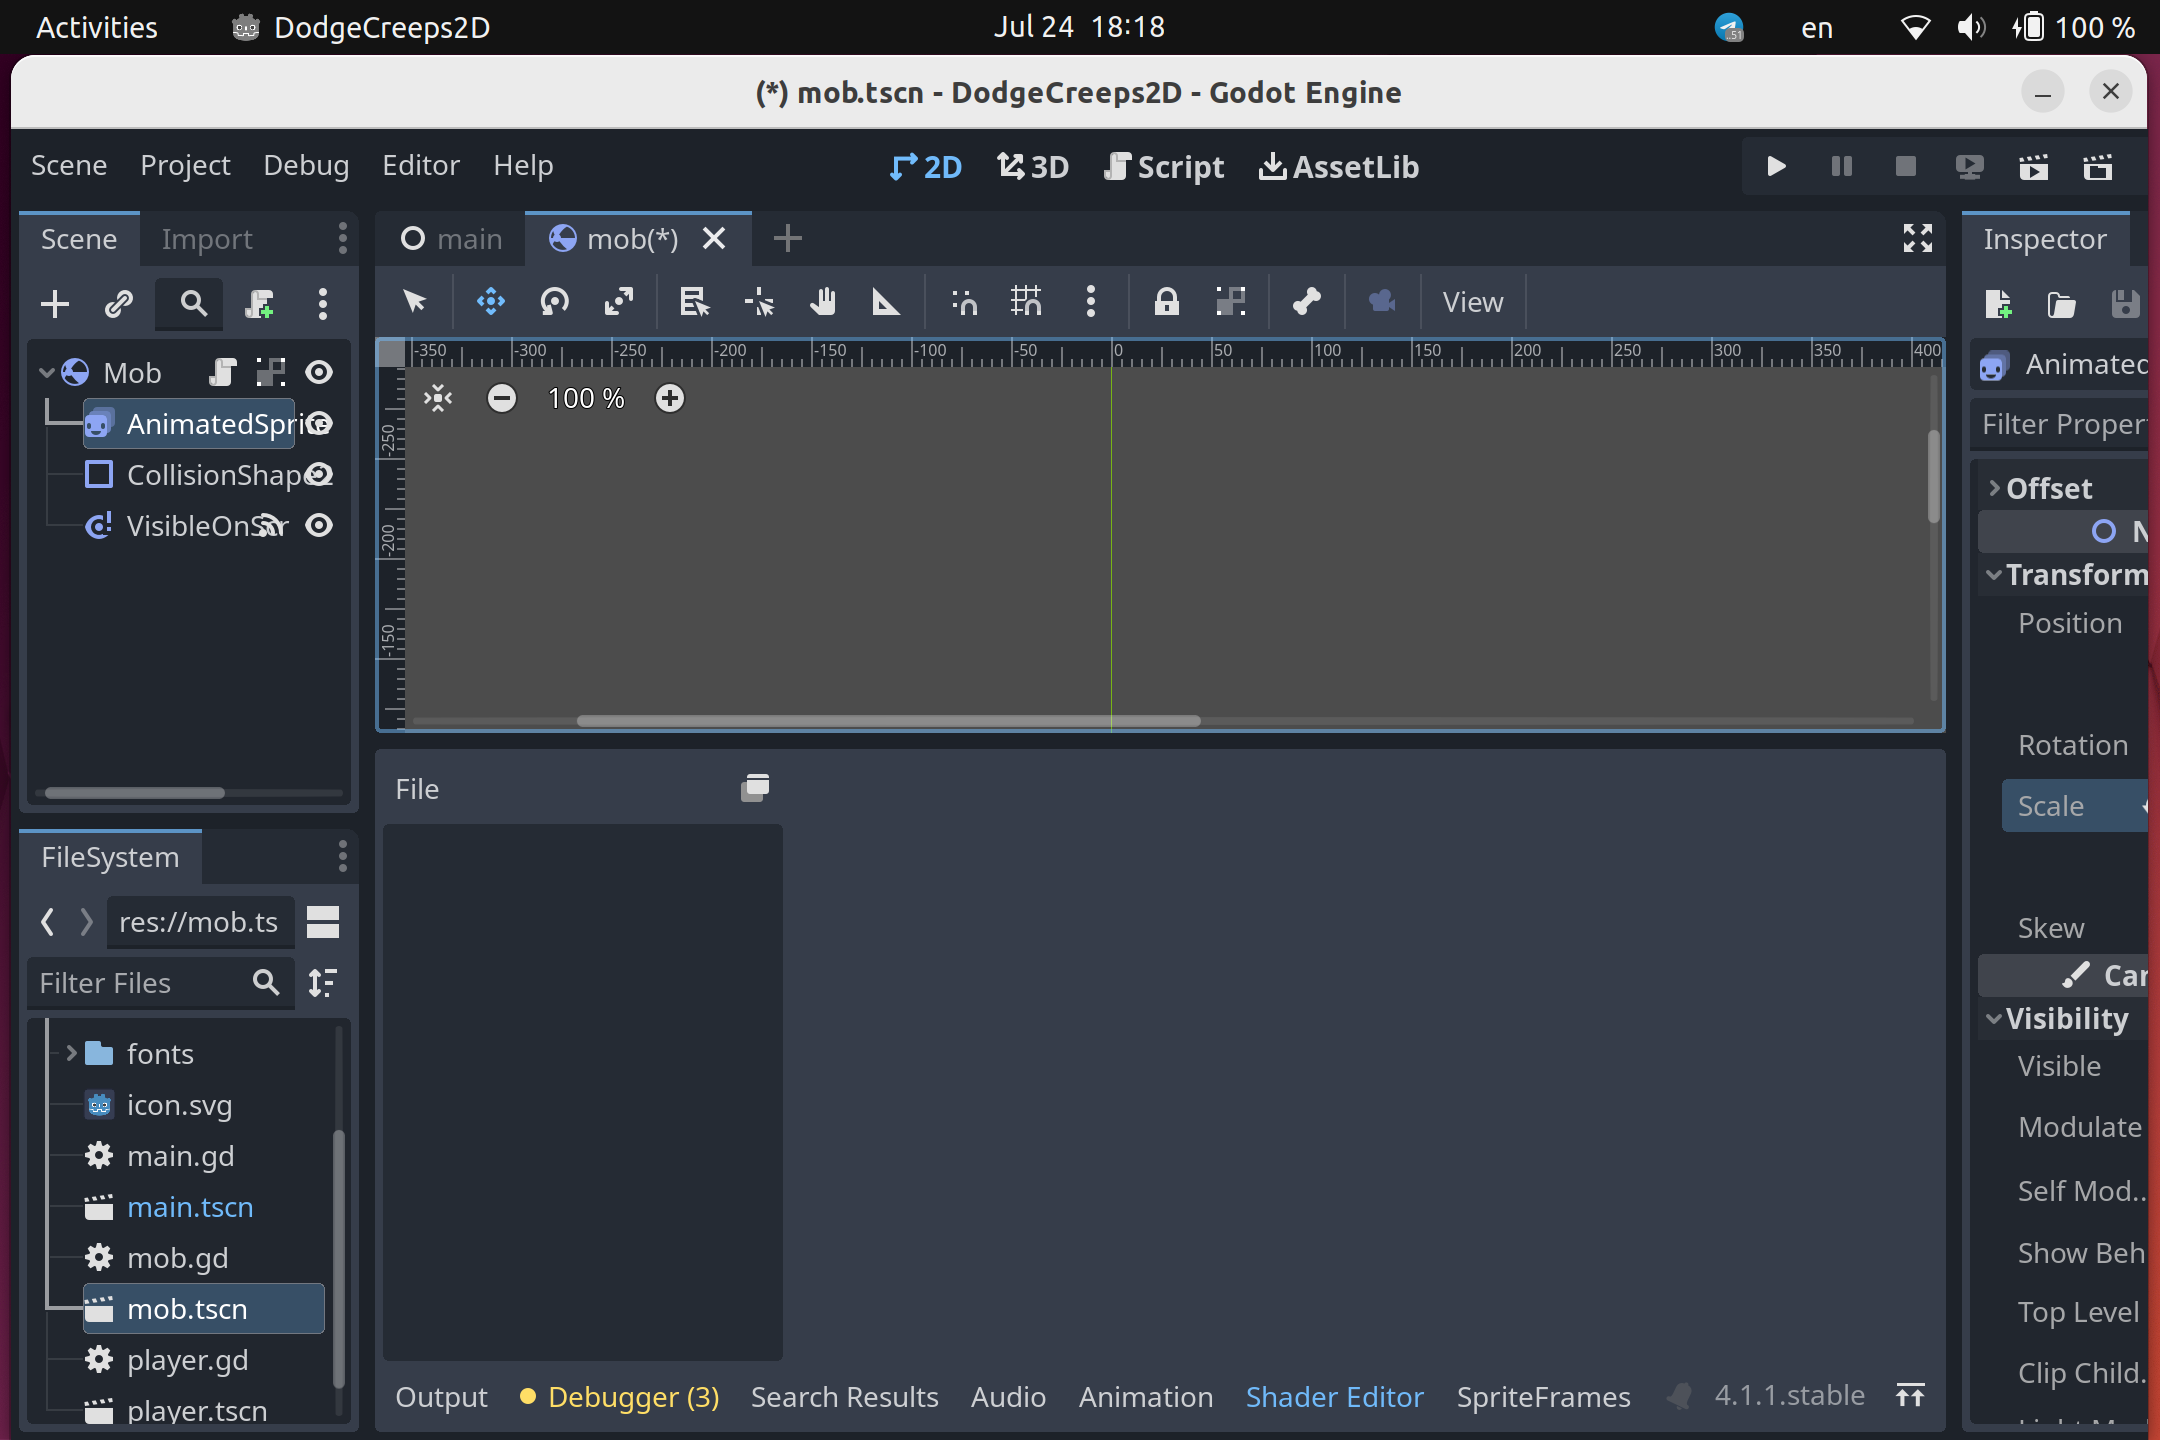This screenshot has width=2160, height=1440.
Task: Collapse the Transform section in Inspector
Action: point(1996,574)
